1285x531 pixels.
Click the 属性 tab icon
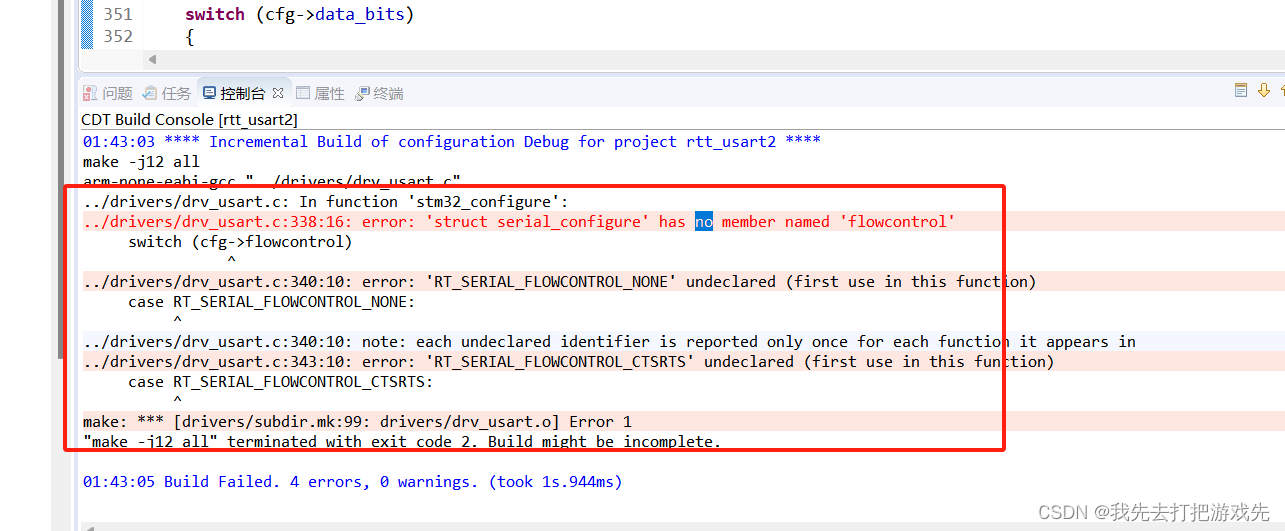[x=303, y=93]
